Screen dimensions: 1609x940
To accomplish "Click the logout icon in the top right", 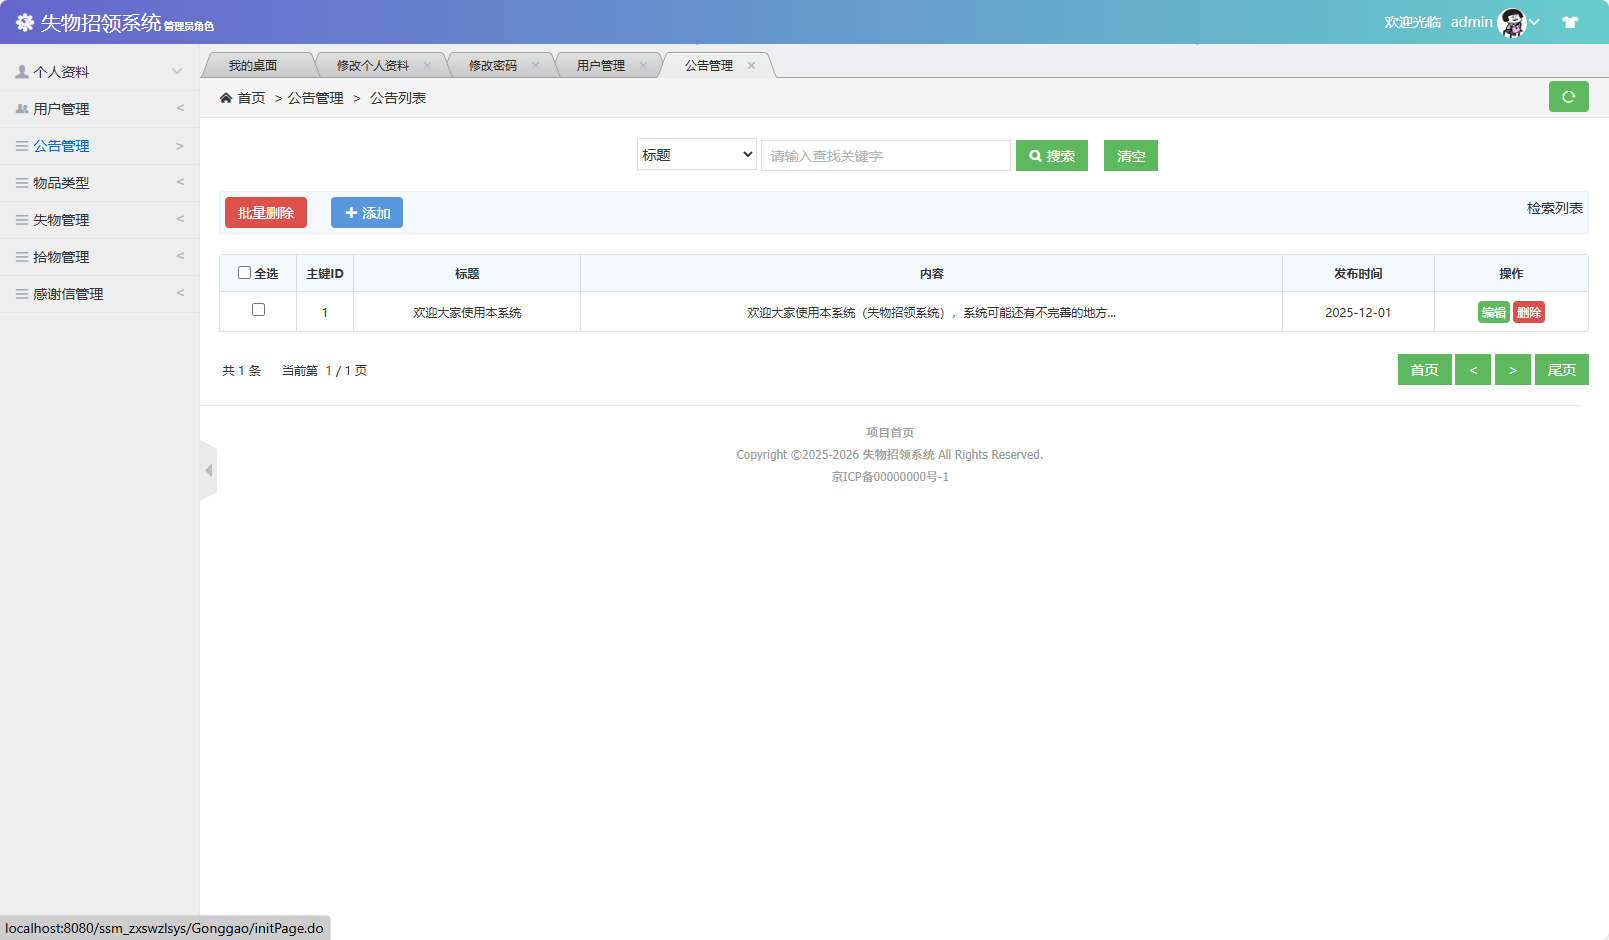I will [1571, 21].
